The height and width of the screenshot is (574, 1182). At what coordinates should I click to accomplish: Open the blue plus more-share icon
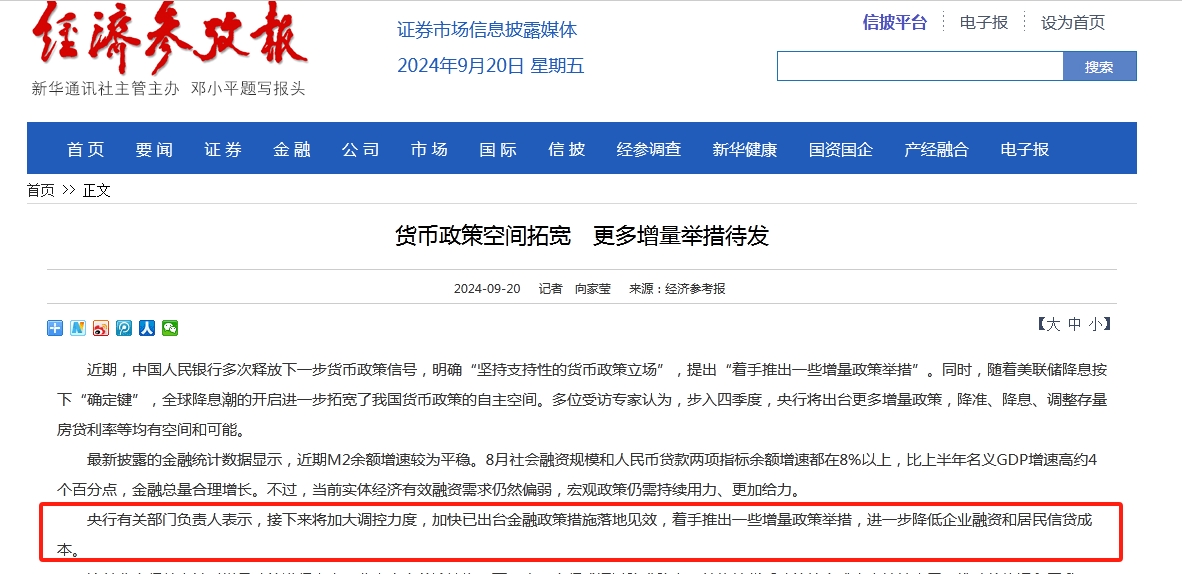click(x=55, y=328)
